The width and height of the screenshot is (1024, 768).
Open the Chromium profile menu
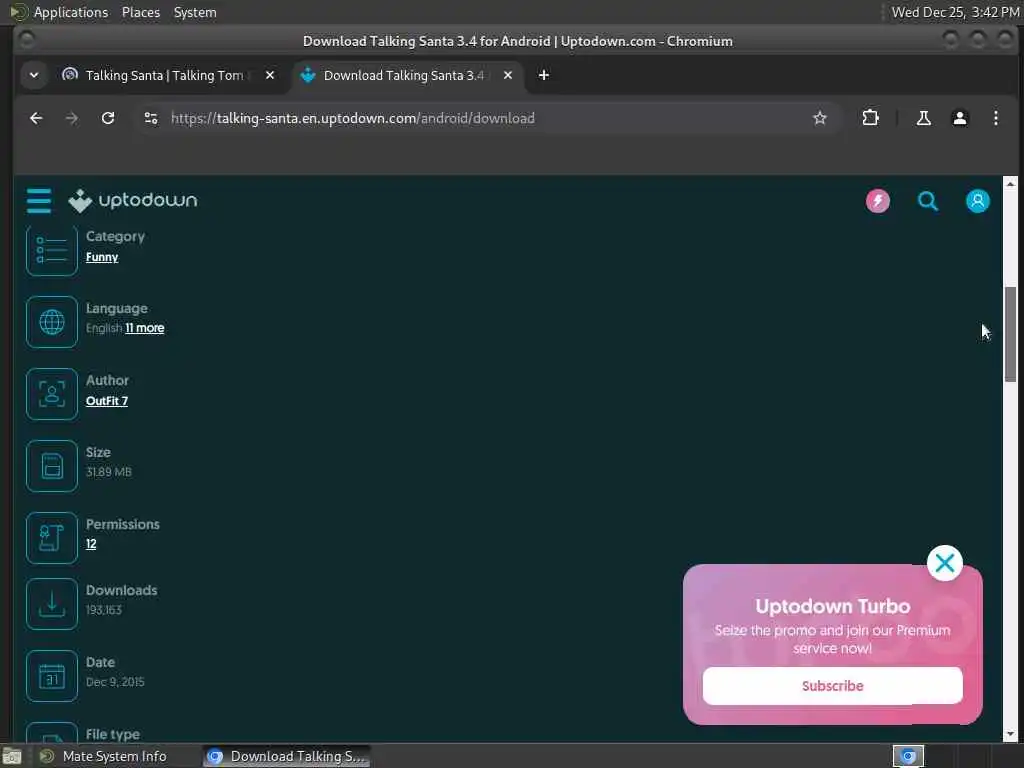(959, 118)
